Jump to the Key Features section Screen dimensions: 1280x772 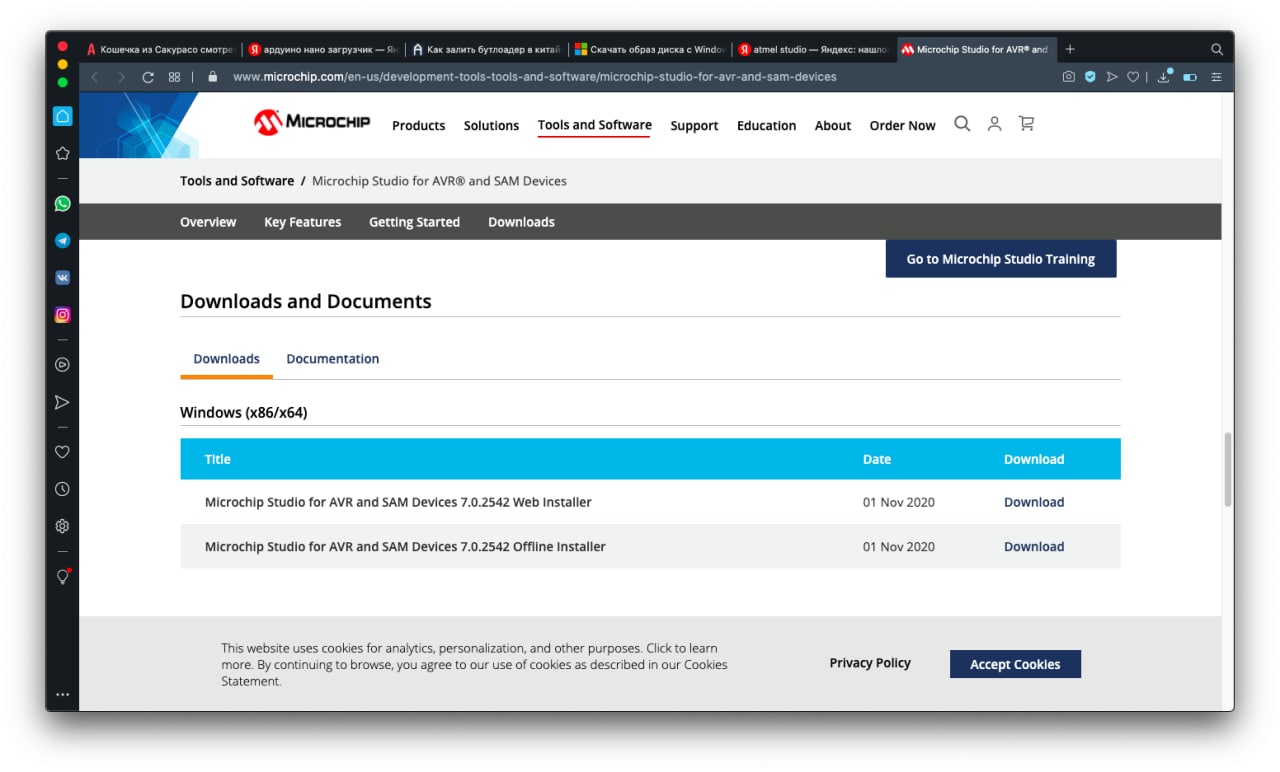click(x=302, y=222)
